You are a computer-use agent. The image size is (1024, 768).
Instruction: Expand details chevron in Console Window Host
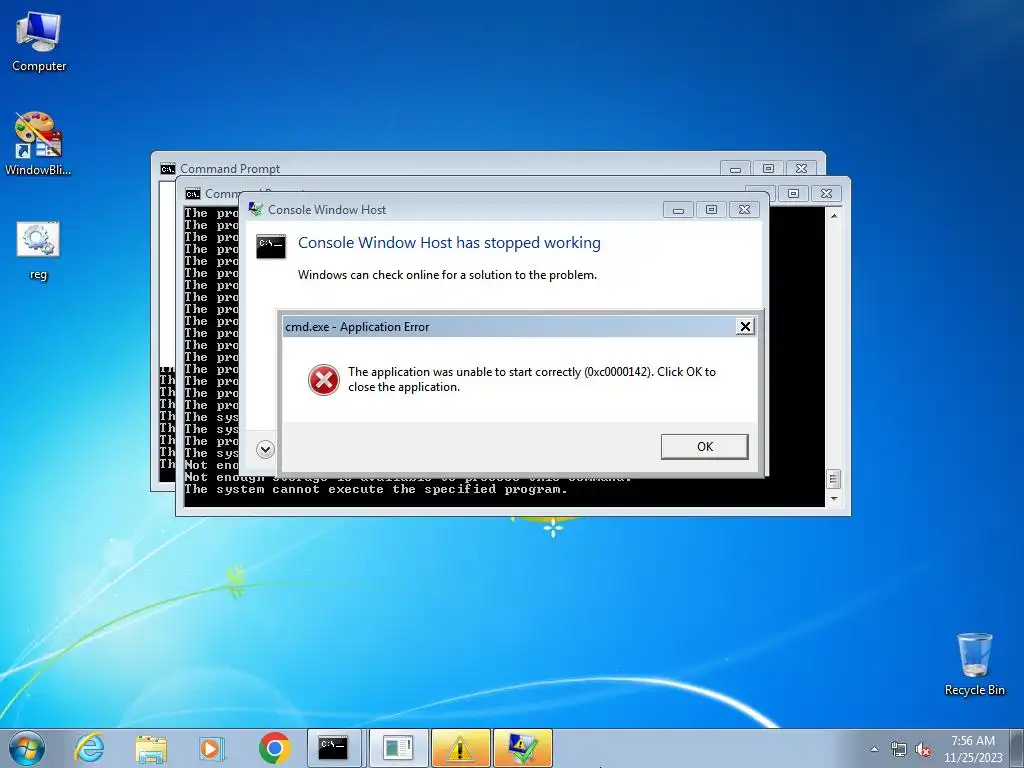click(265, 449)
